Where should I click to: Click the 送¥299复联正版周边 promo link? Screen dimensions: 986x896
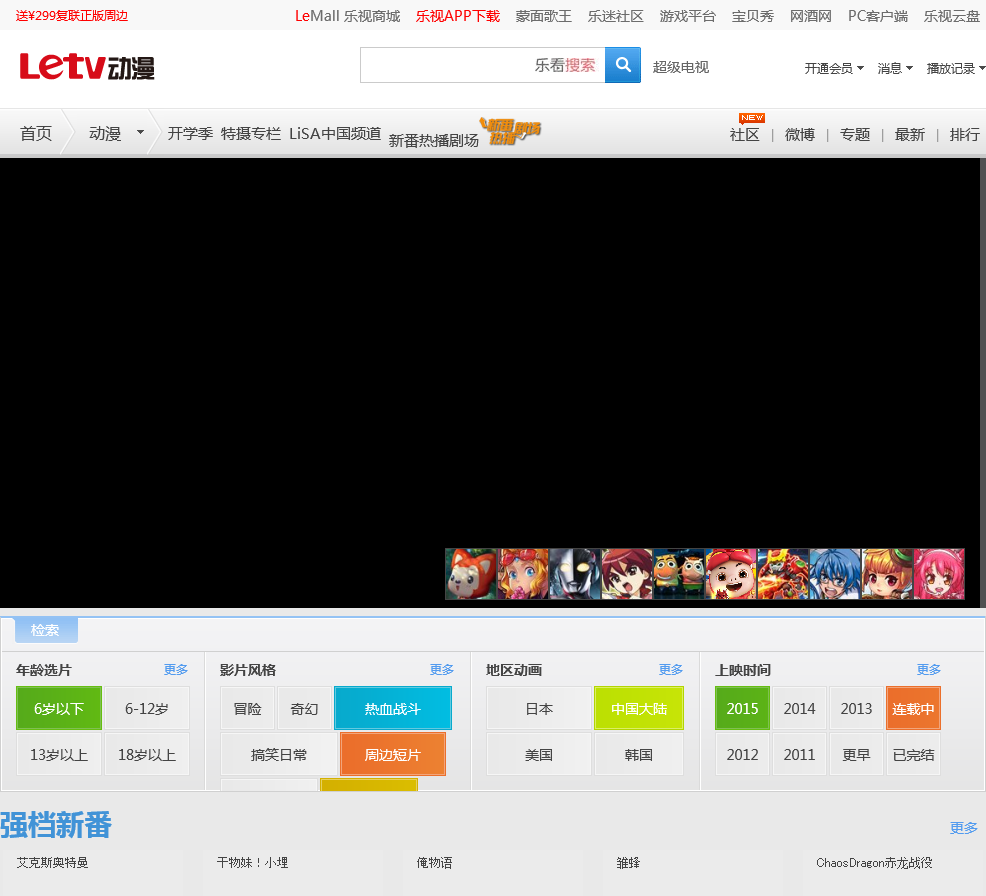72,16
